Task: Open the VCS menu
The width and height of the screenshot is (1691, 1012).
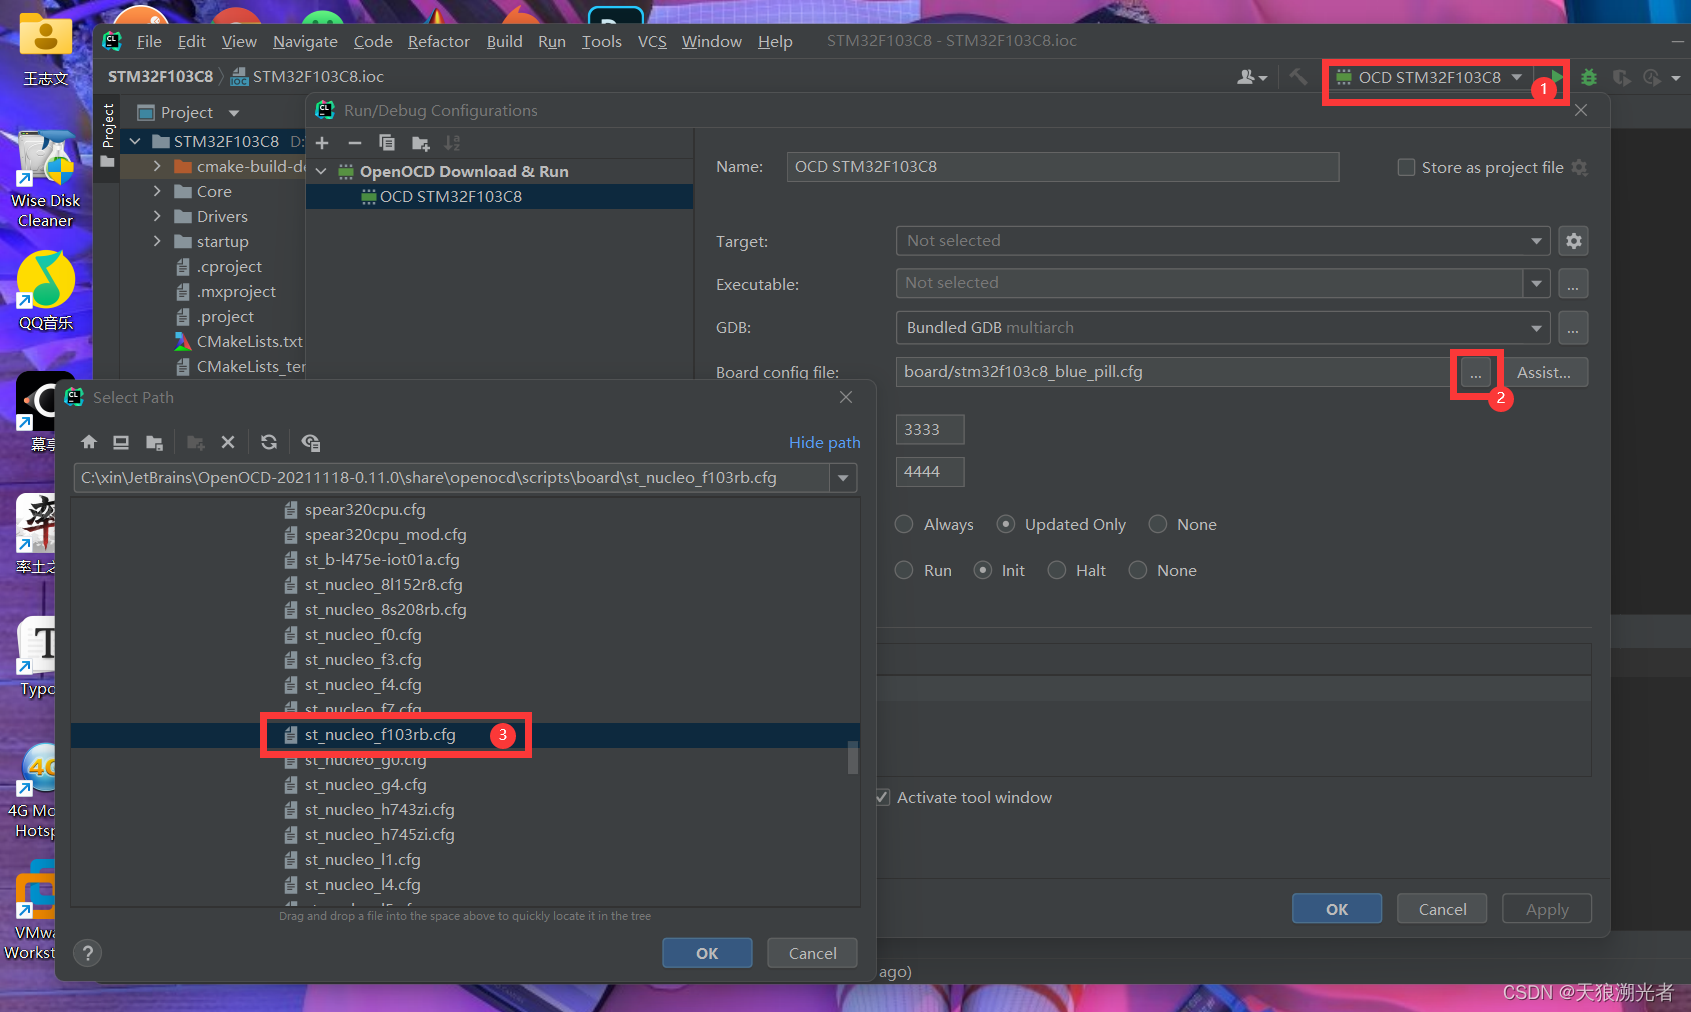Action: 652,41
